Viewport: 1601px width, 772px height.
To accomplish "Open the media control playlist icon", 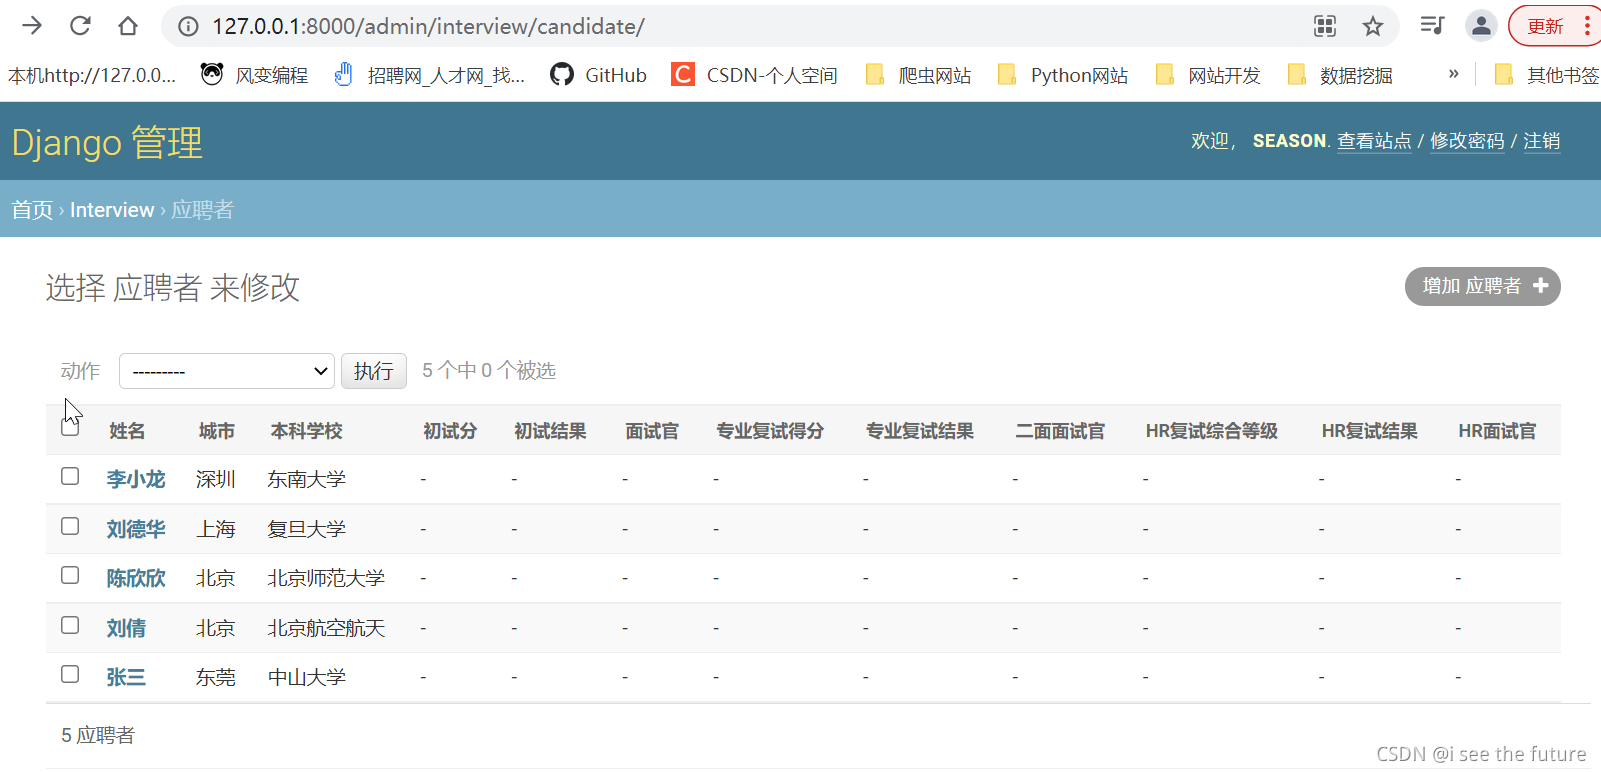I will 1432,26.
